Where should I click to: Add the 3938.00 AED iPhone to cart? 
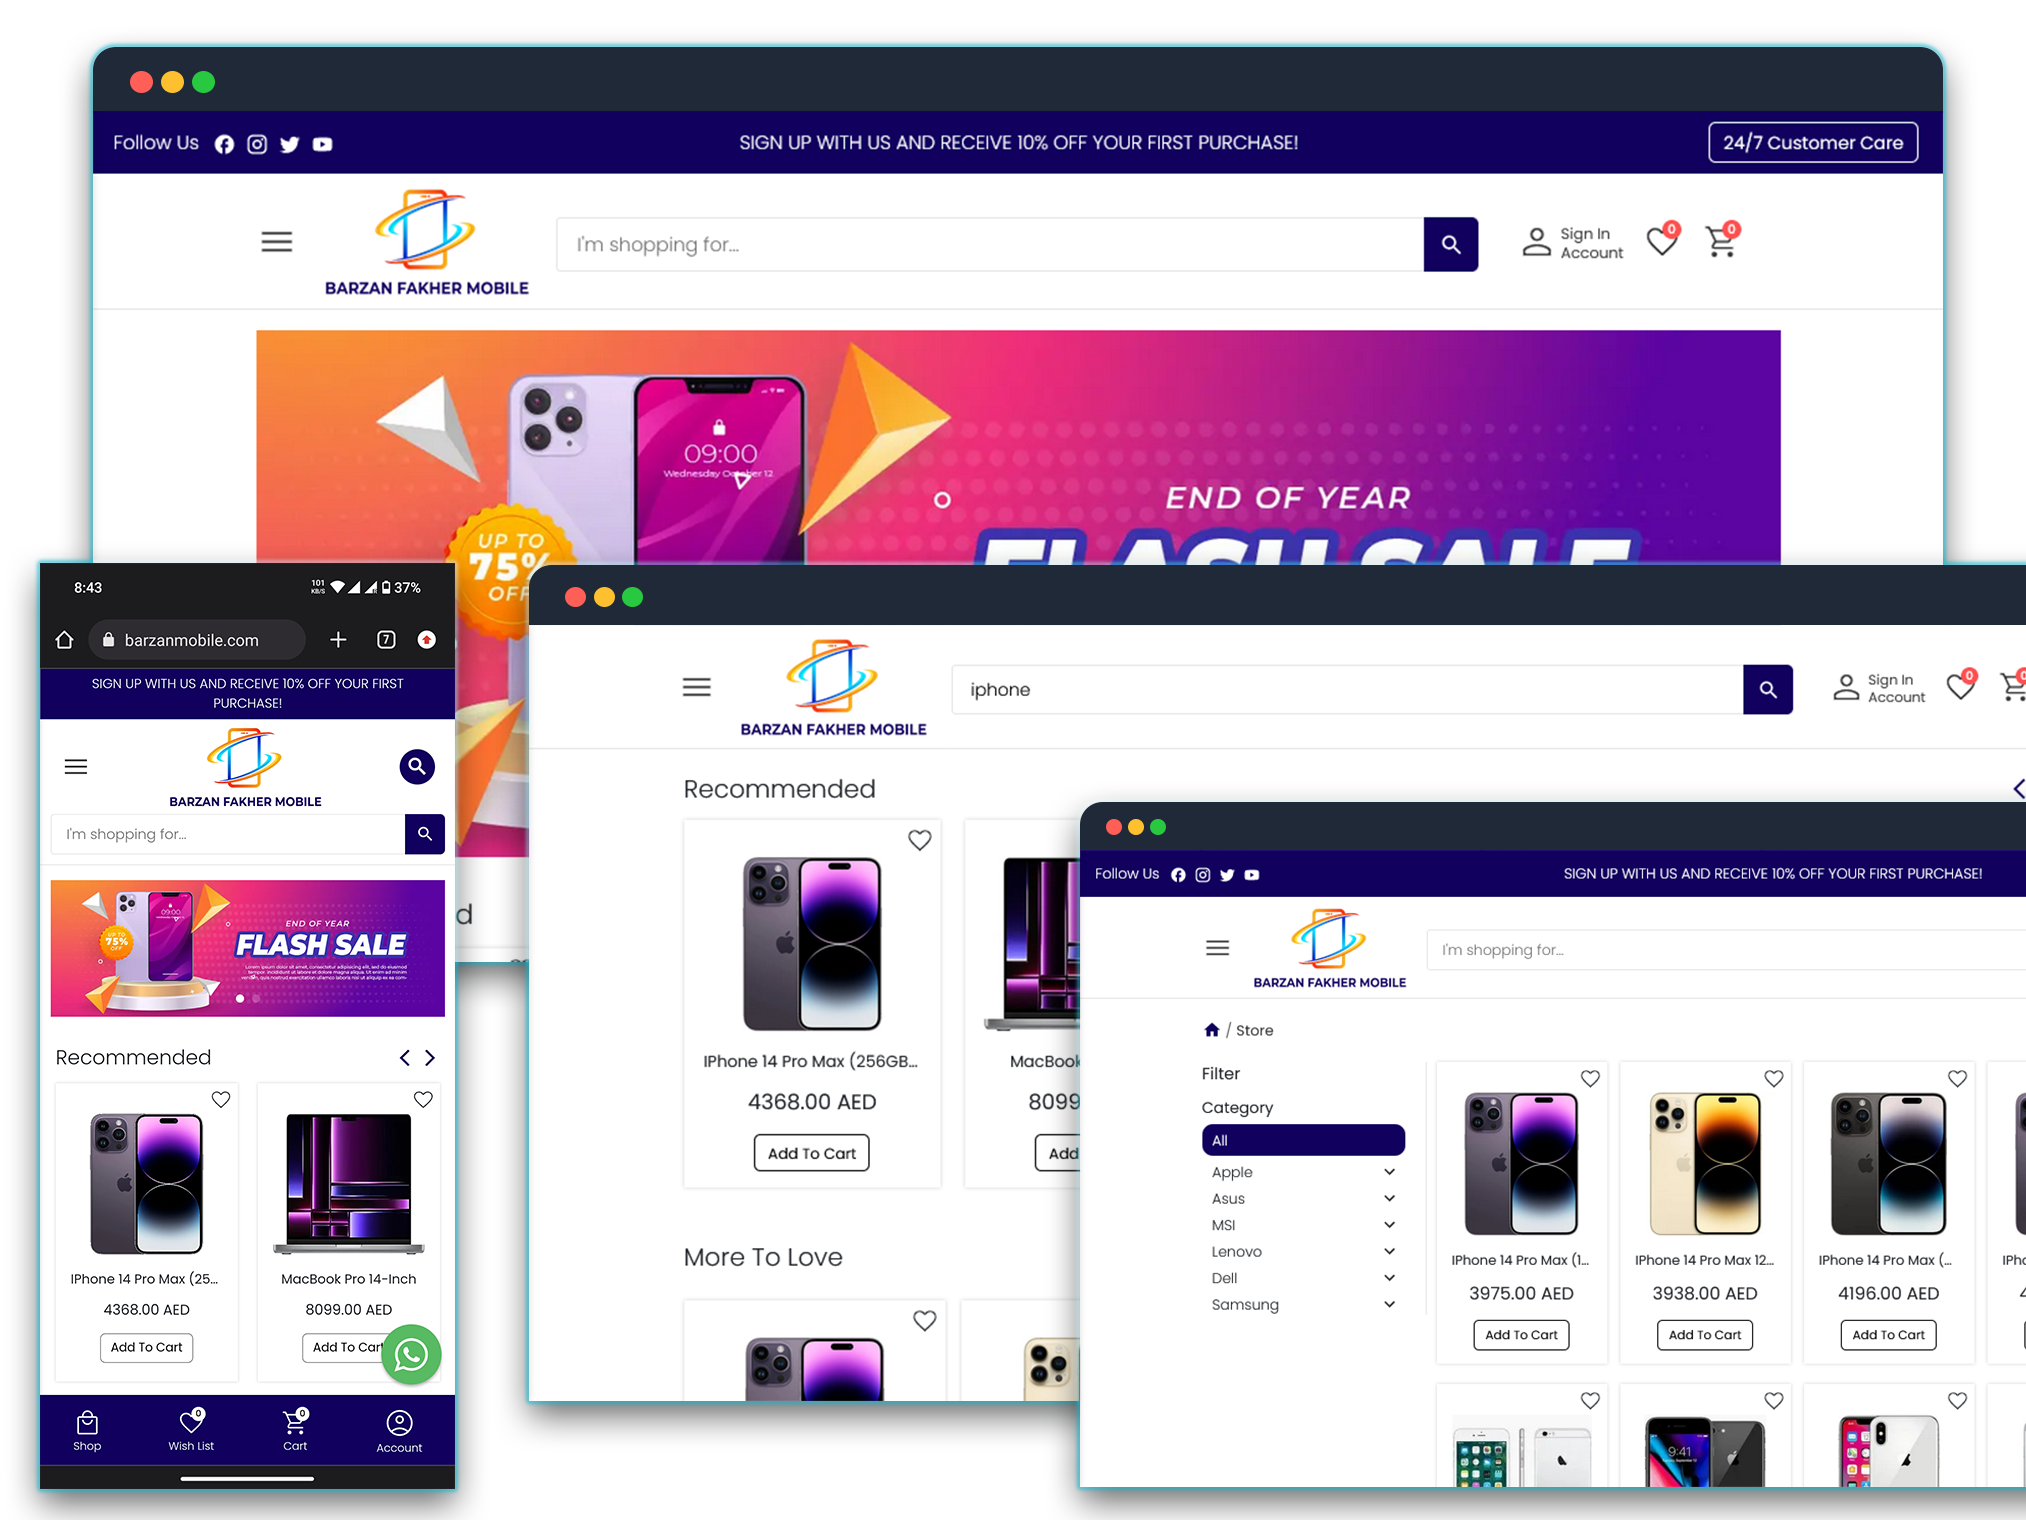click(x=1704, y=1335)
